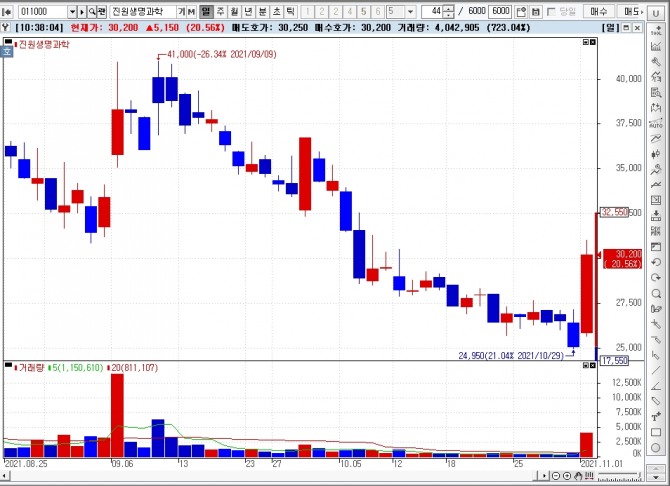Click the bar-chart indicator icon in the sidebar
This screenshot has width=670, height=486.
[656, 46]
